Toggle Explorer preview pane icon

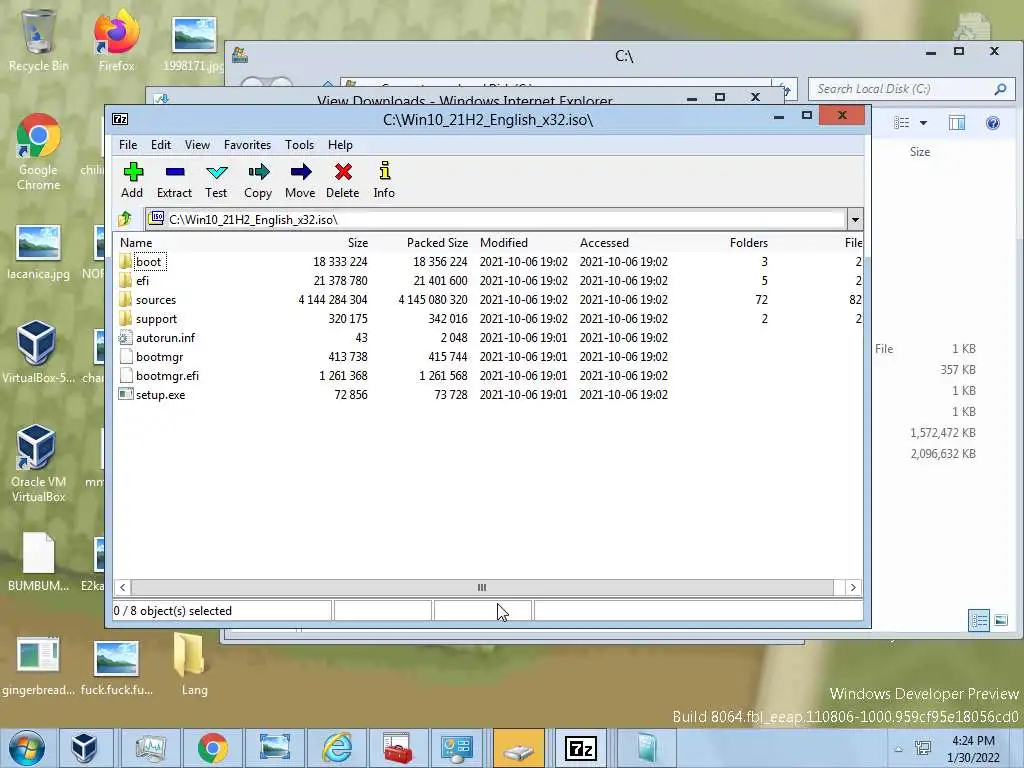957,123
